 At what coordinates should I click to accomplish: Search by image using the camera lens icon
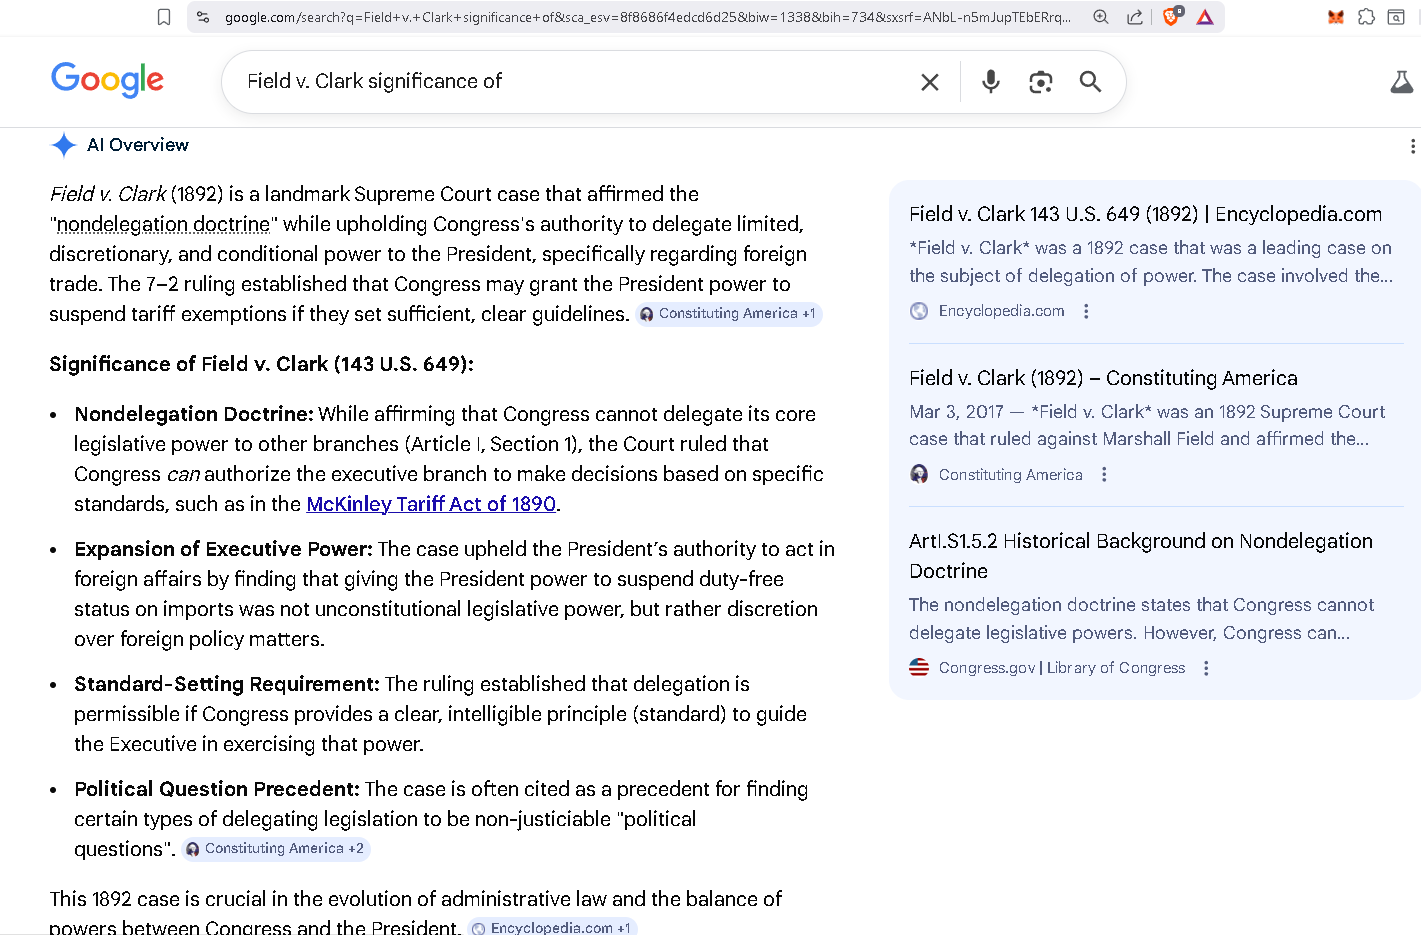(x=1040, y=82)
